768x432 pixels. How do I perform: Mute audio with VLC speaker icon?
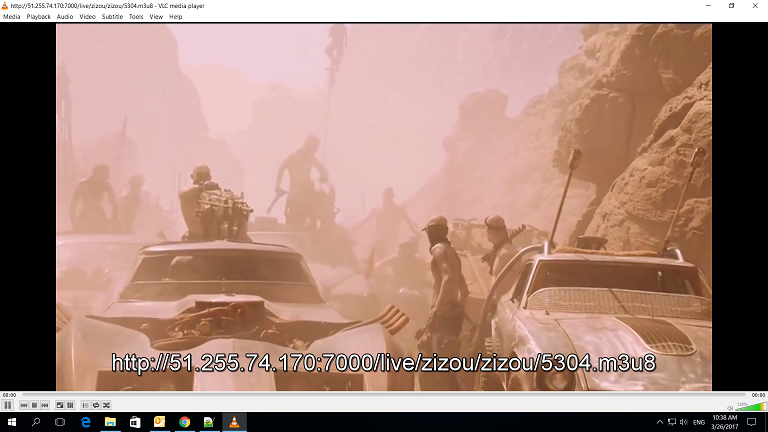[730, 408]
